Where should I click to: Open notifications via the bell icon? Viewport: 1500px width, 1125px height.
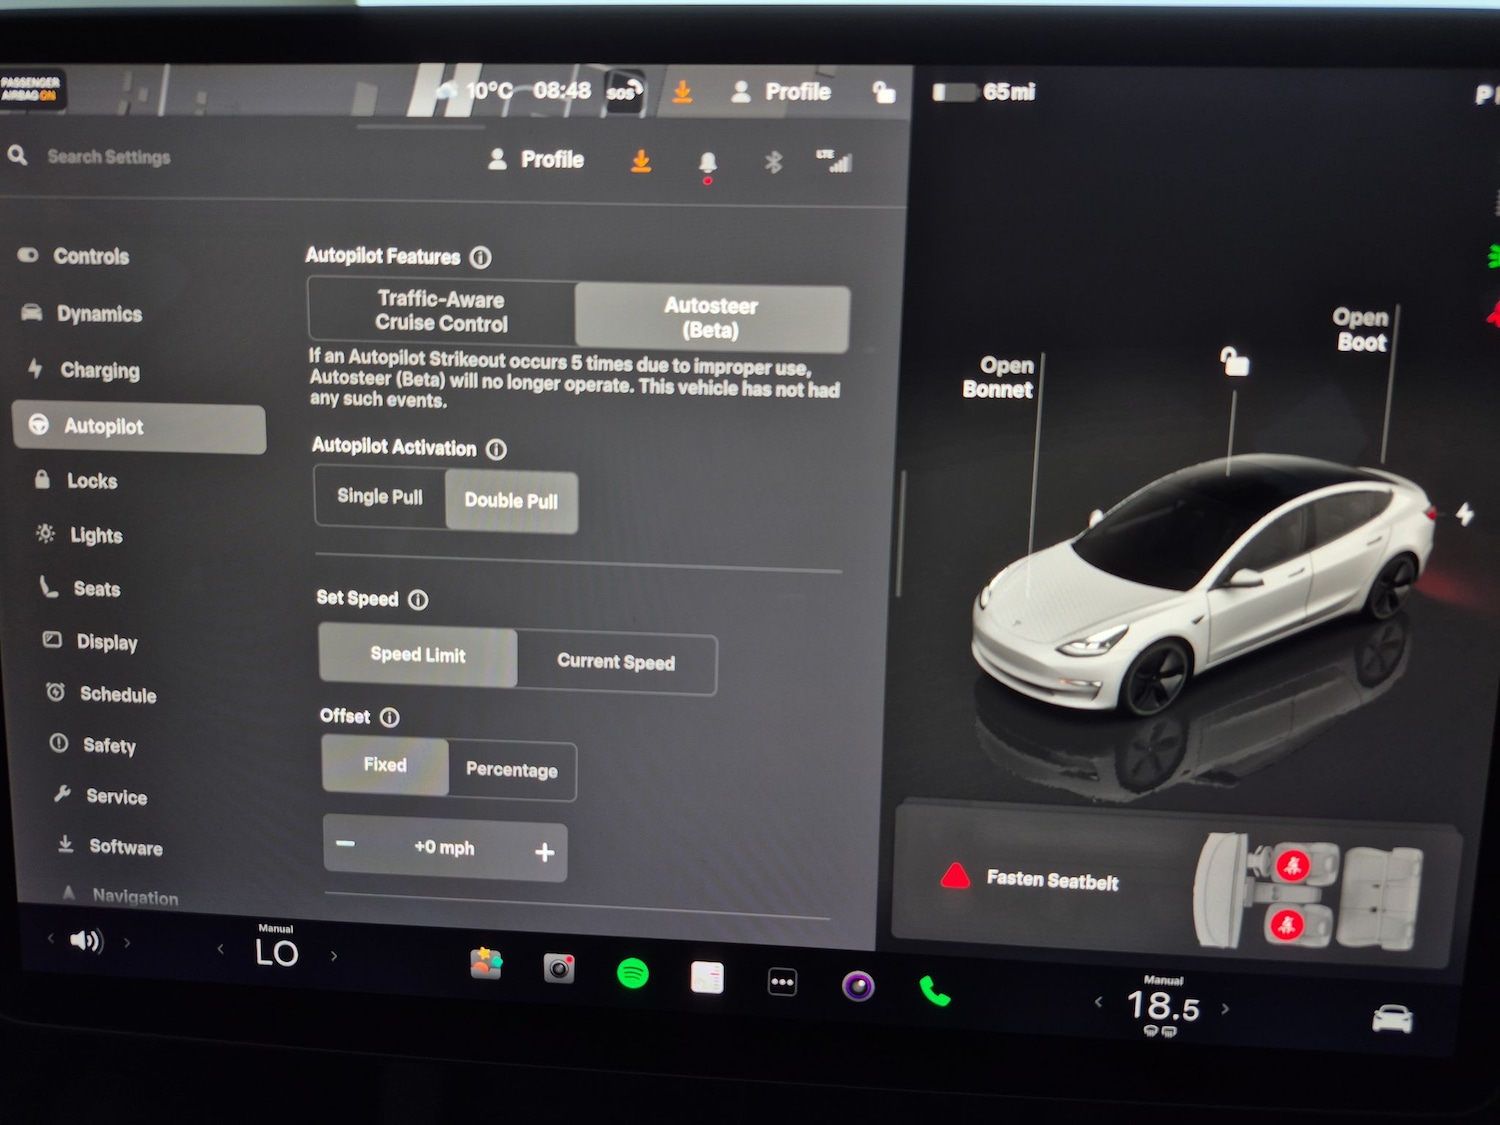tap(708, 162)
